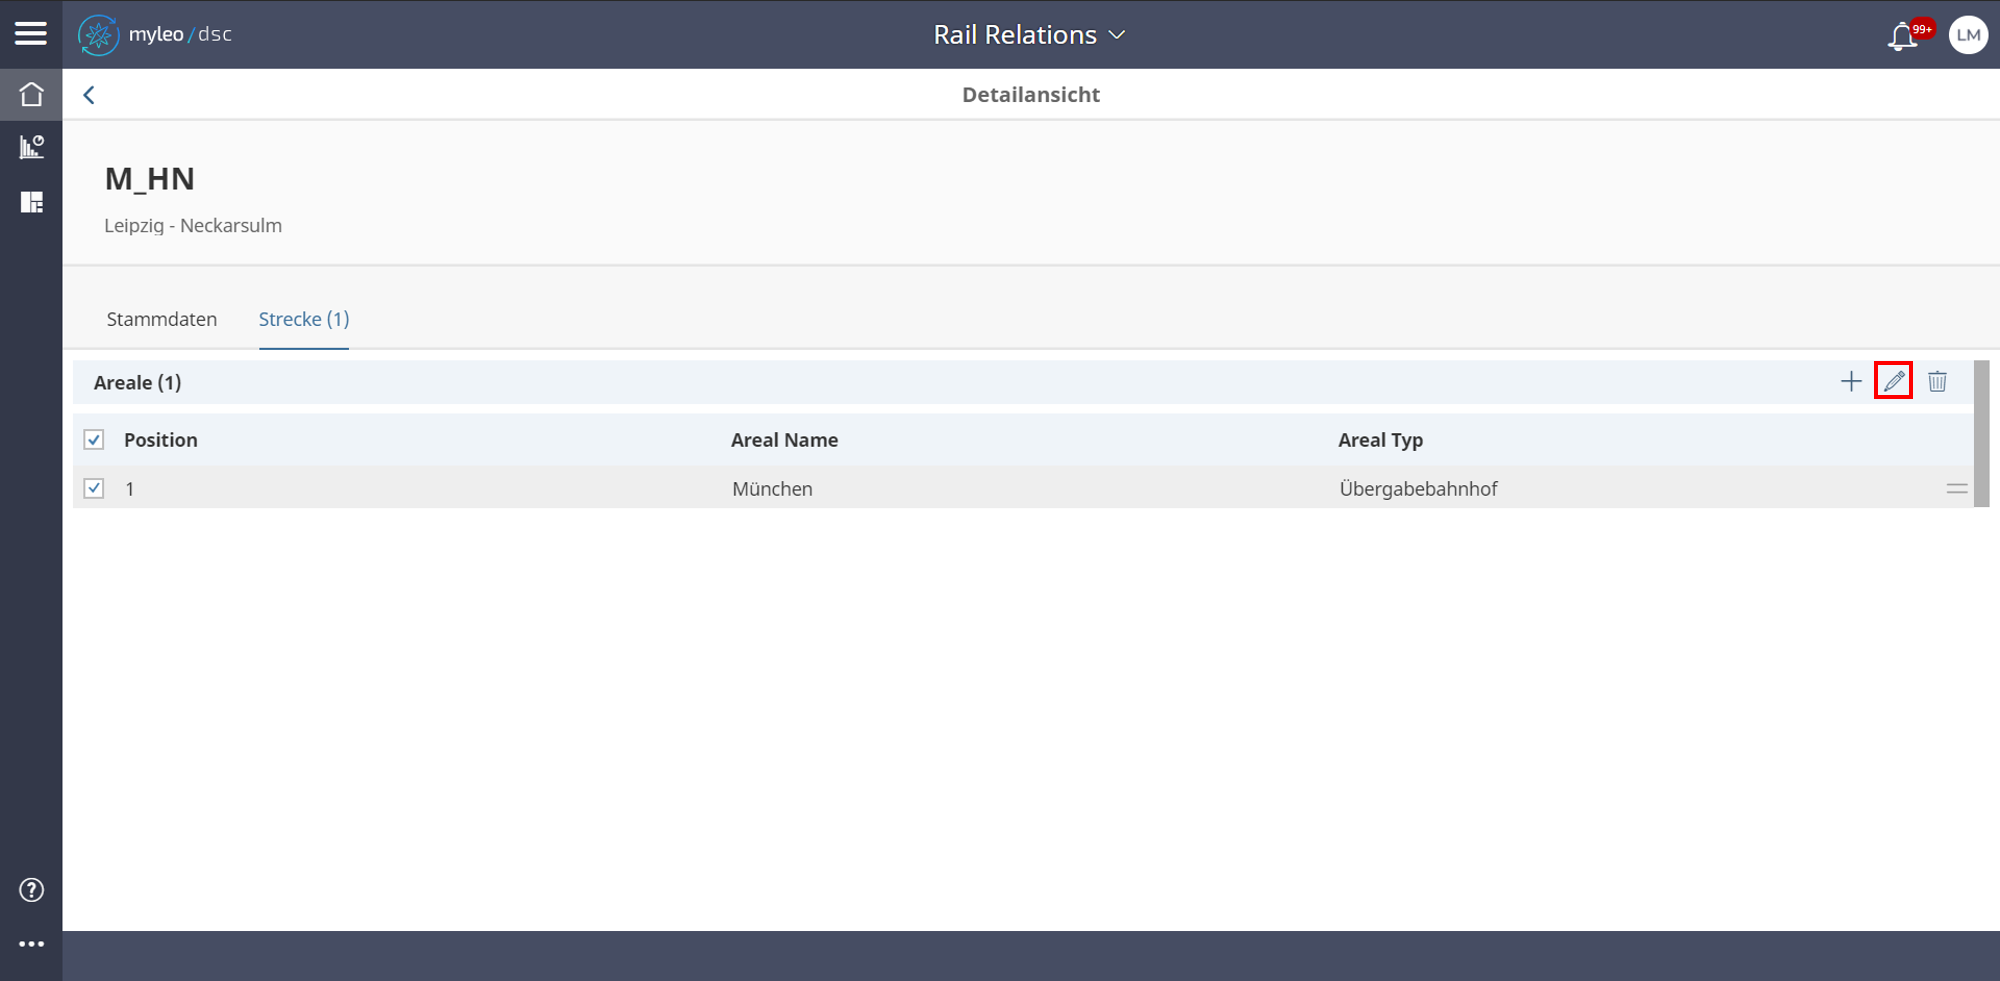Click the Leipzig - Neckarsulm subtitle
2000x981 pixels.
click(193, 226)
